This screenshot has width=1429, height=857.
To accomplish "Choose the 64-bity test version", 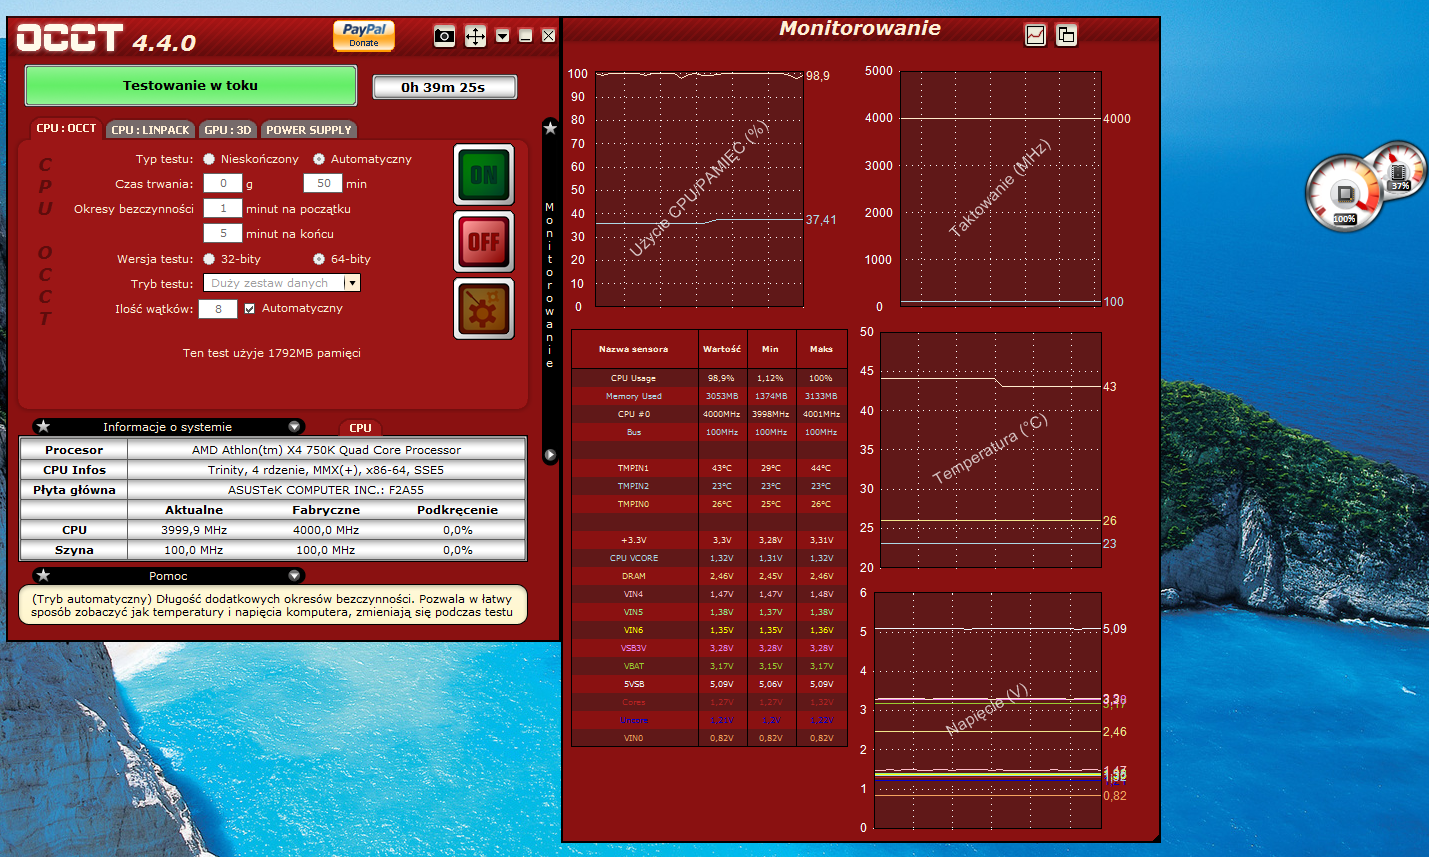I will (x=319, y=259).
